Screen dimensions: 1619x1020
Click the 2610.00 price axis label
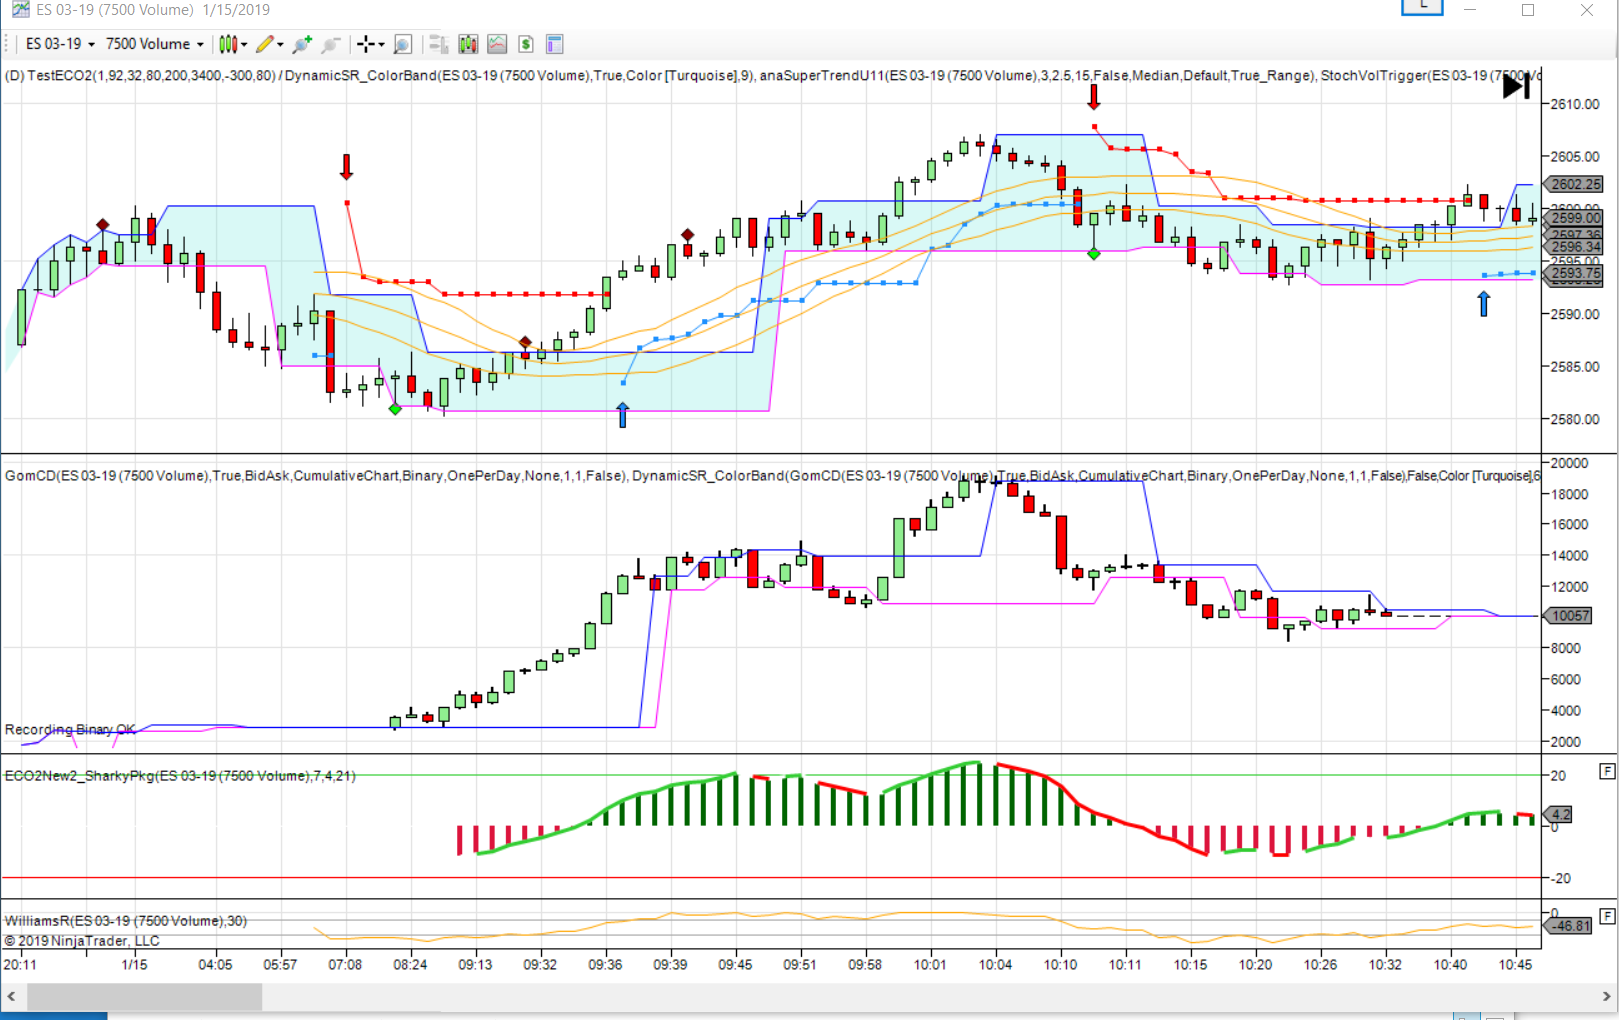1576,104
